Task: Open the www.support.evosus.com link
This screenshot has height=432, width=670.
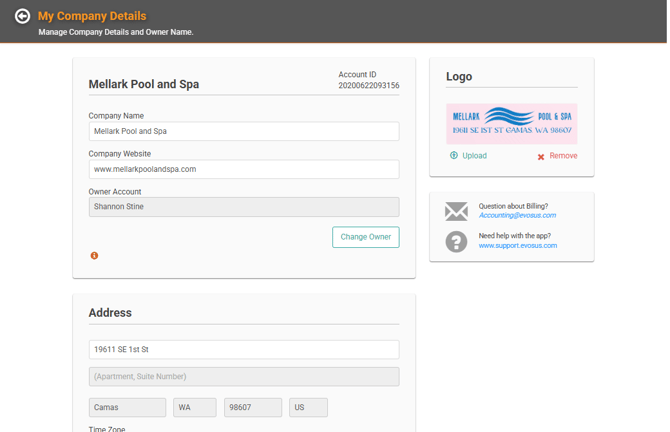Action: [517, 245]
